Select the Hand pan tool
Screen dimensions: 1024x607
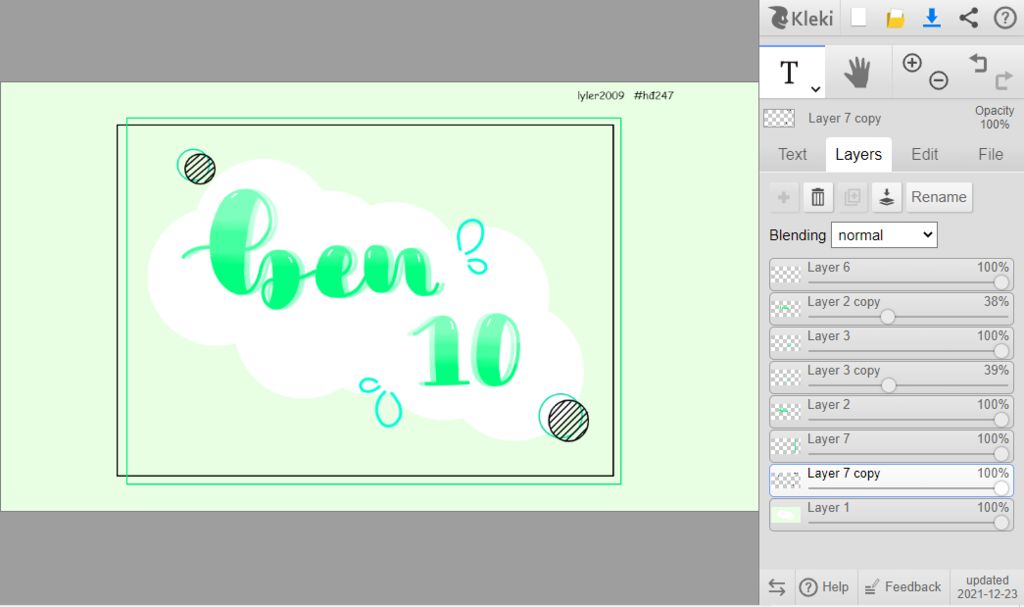[x=857, y=72]
